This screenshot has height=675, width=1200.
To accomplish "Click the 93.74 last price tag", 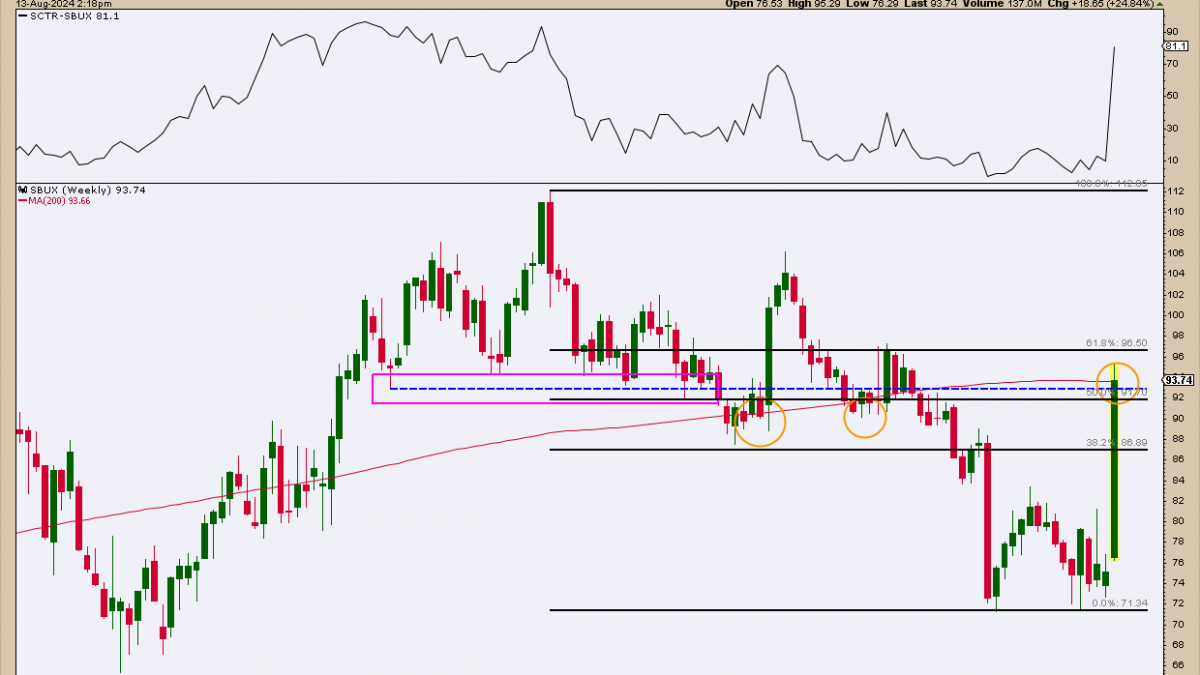I will (x=1178, y=380).
